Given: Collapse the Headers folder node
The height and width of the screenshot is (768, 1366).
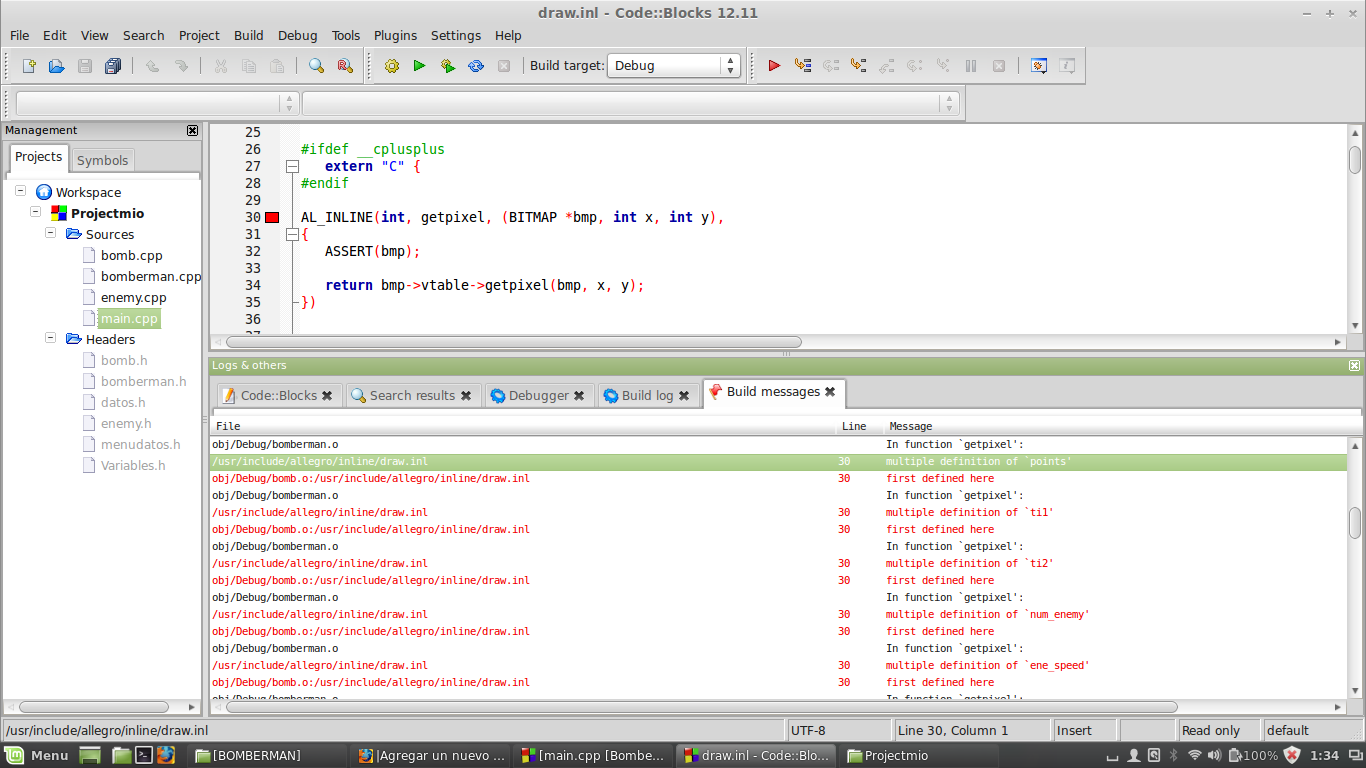Looking at the screenshot, I should [x=51, y=339].
